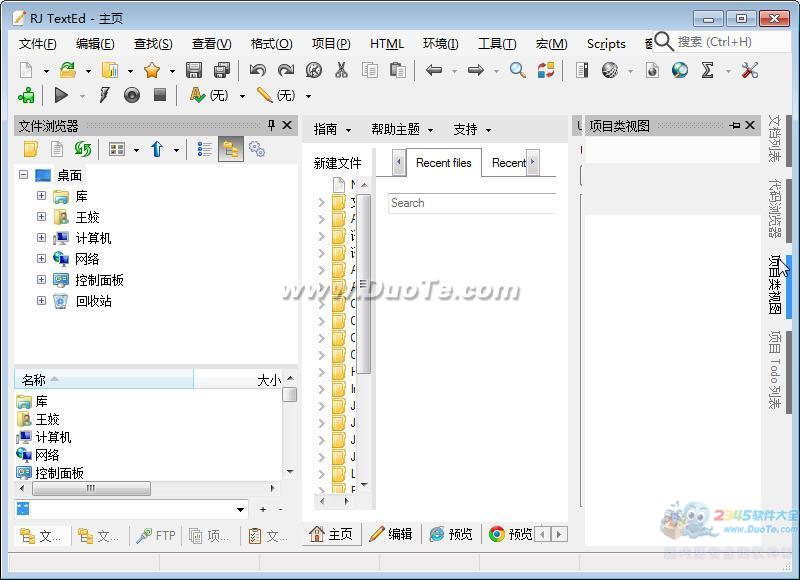This screenshot has width=800, height=580.
Task: Refresh the file browser with green arrows icon
Action: (83, 149)
